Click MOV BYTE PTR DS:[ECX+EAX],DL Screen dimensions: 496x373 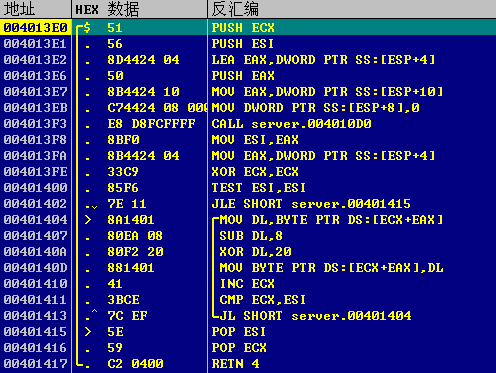pos(331,268)
